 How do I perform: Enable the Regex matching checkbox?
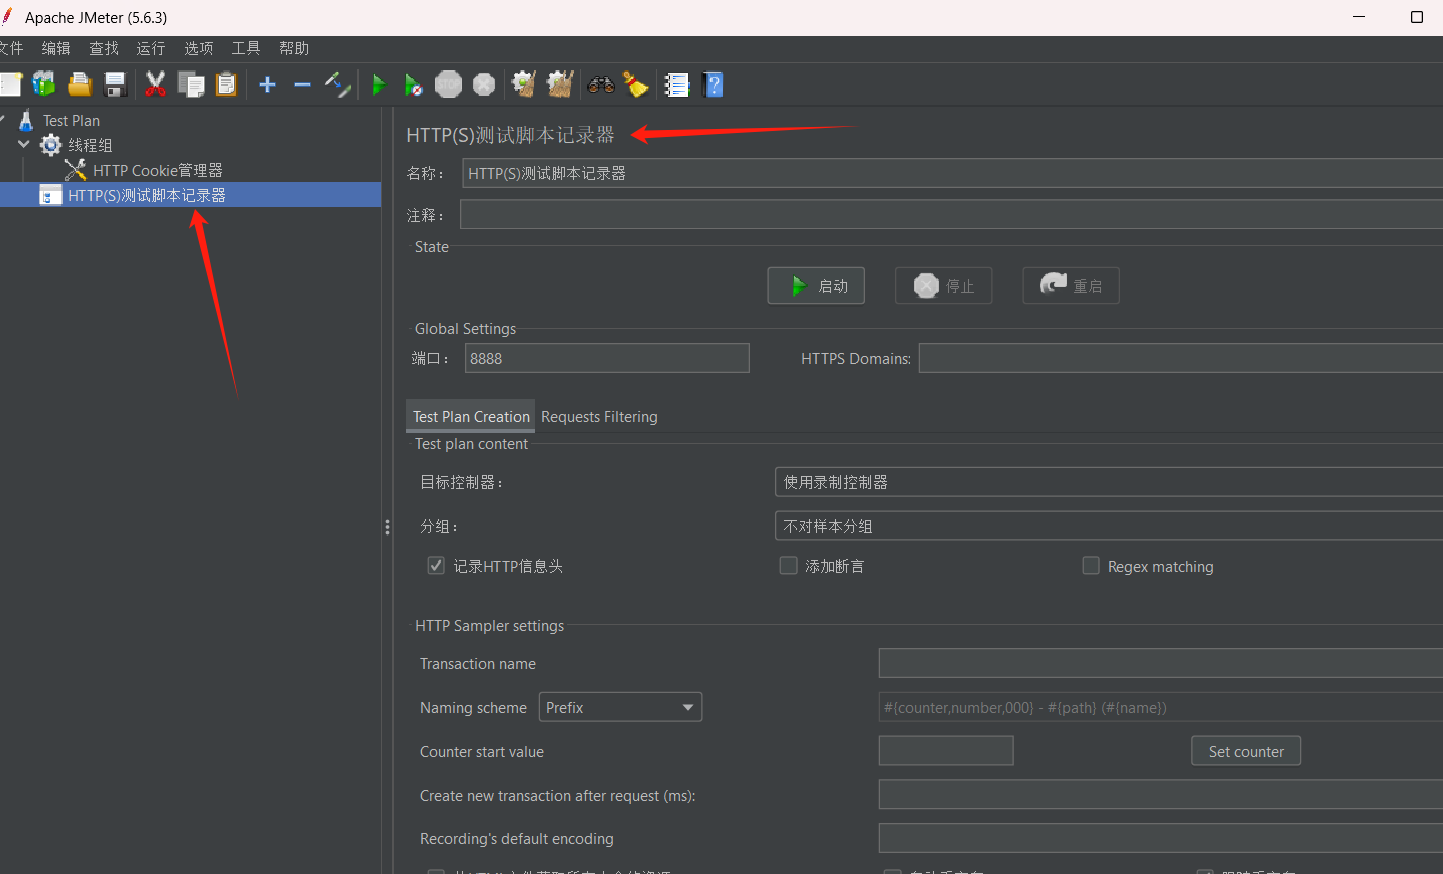(1091, 566)
